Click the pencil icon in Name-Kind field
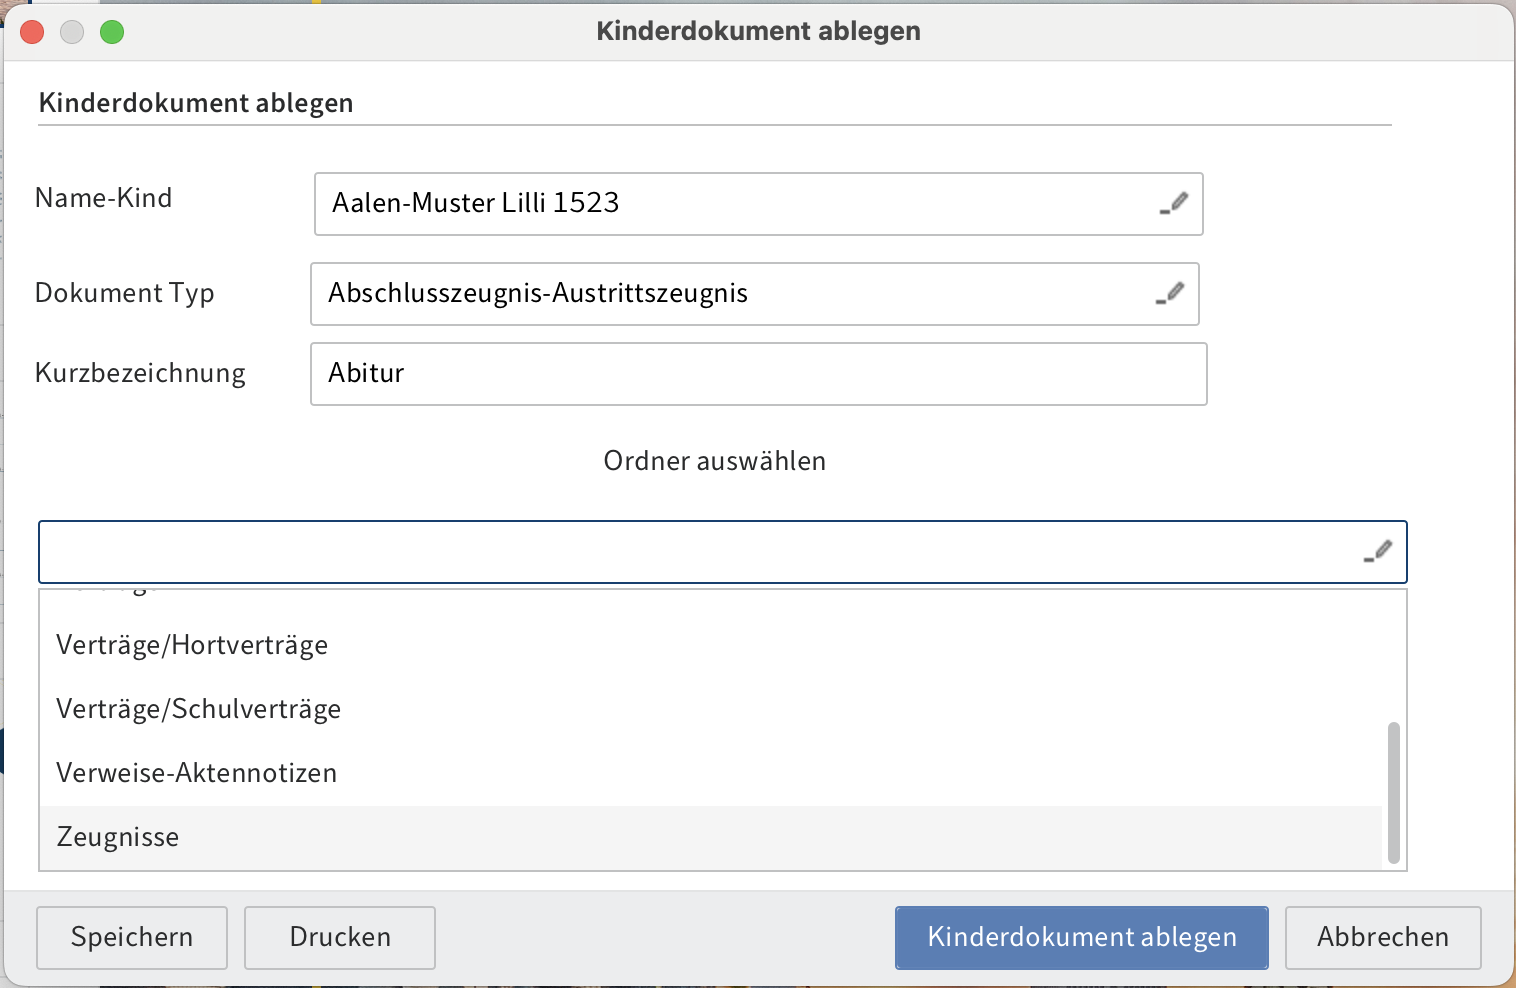The height and width of the screenshot is (988, 1516). 1174,203
